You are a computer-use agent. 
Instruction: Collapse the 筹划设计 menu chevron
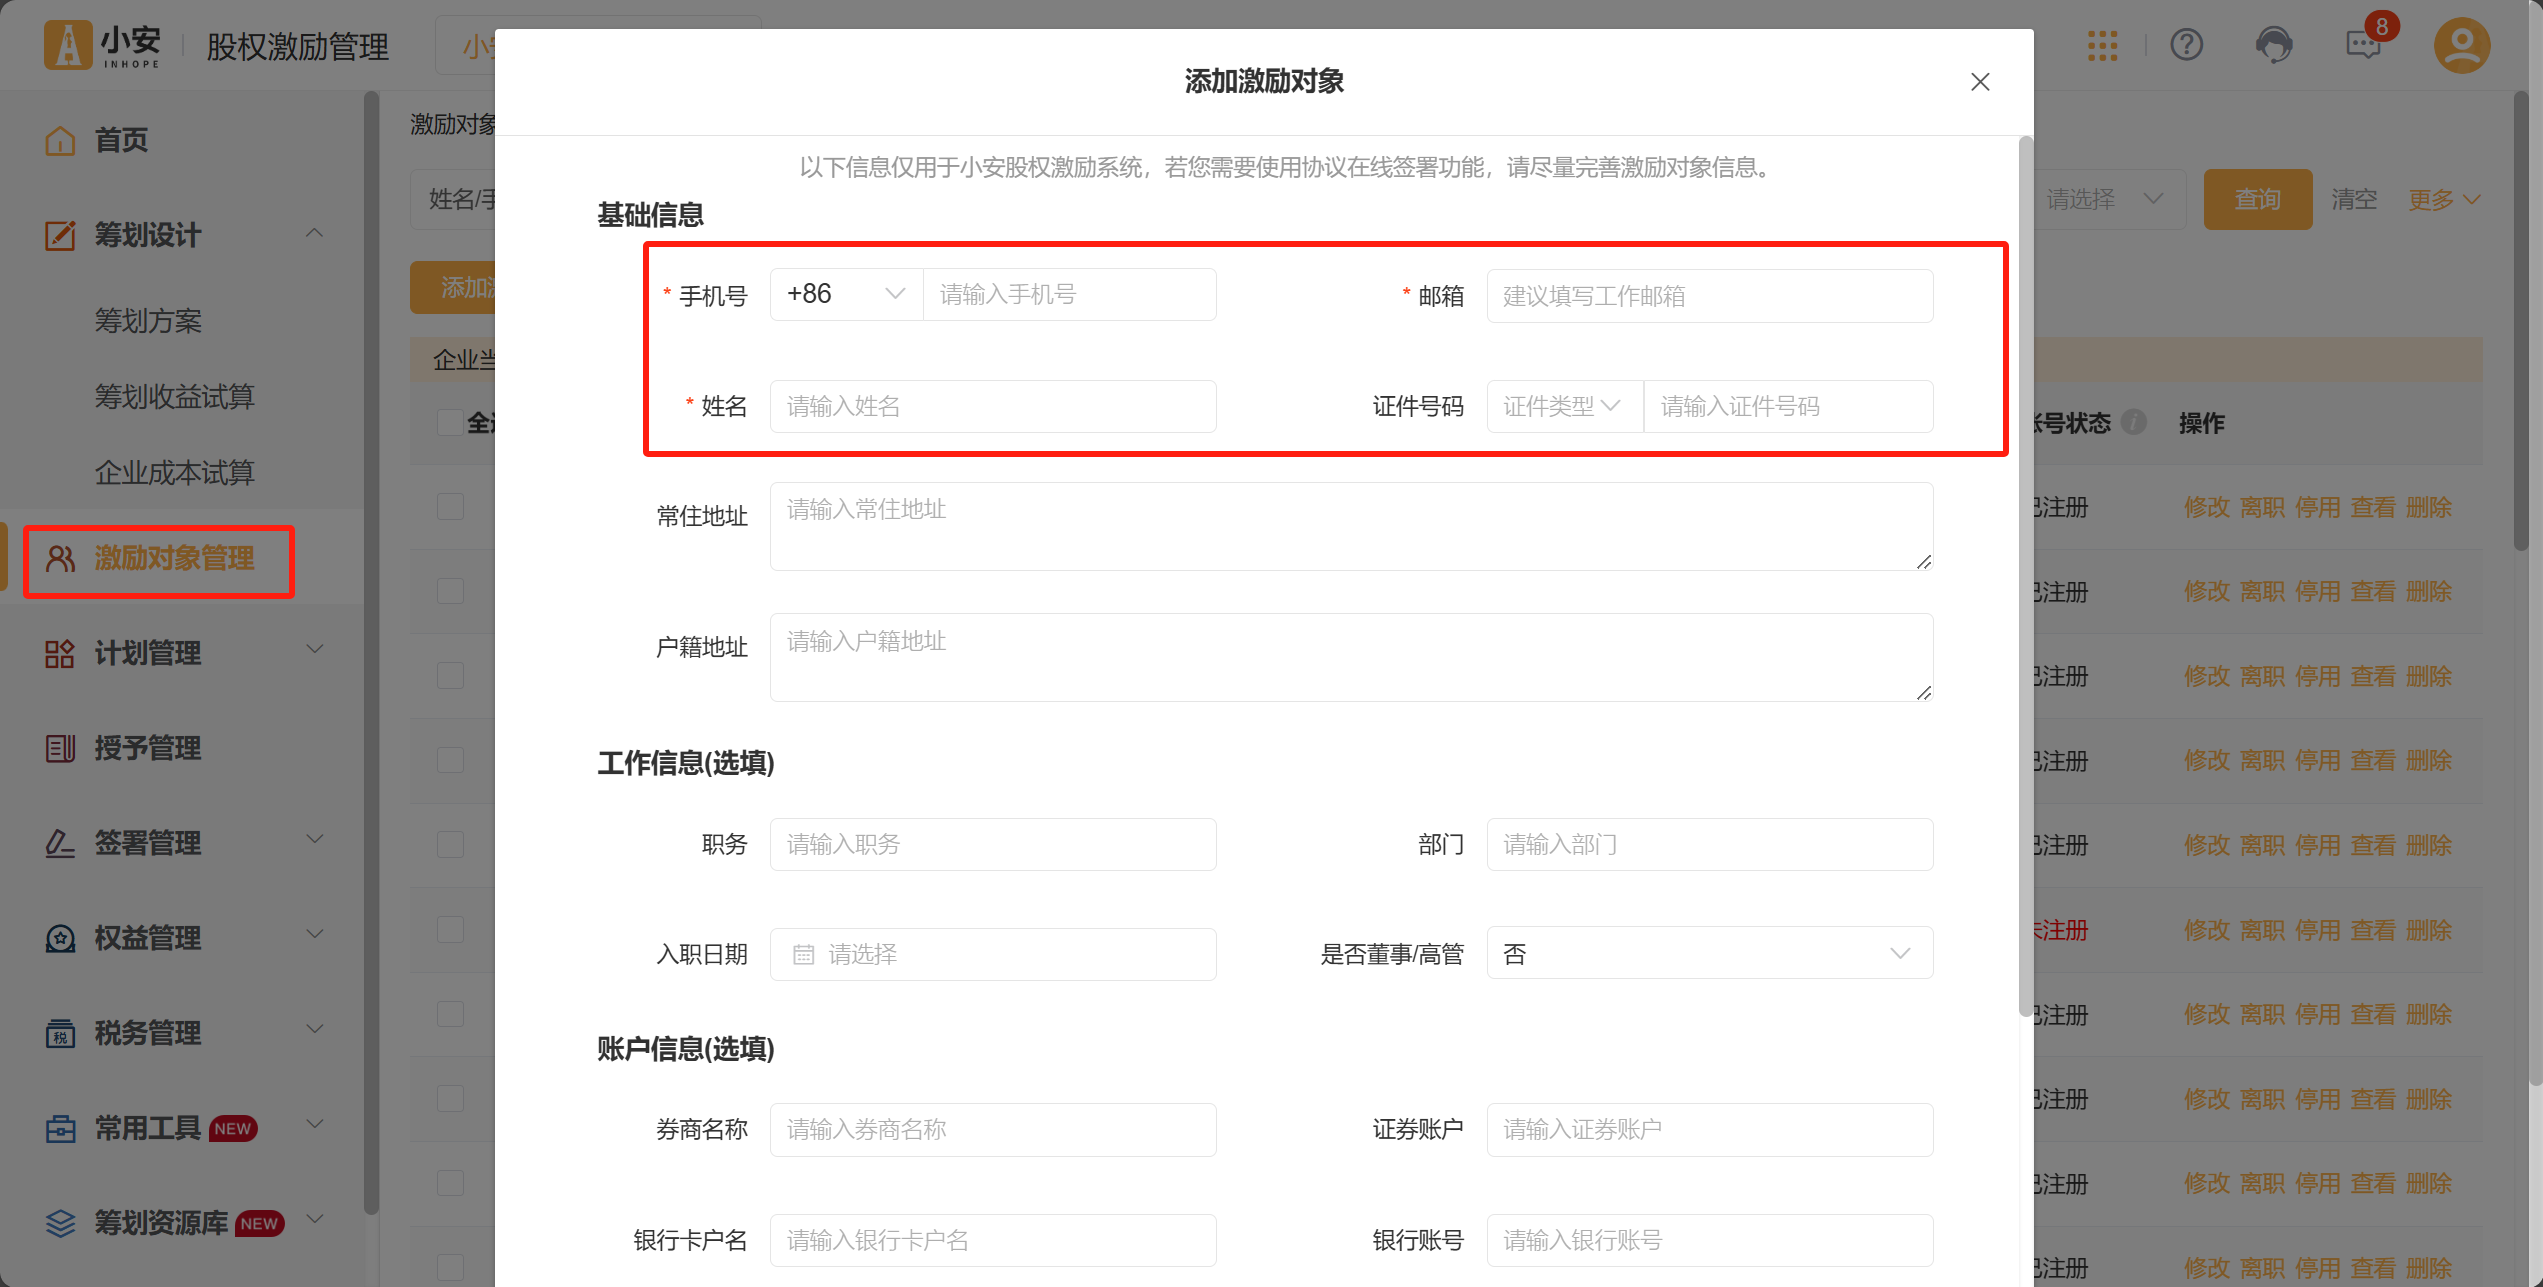[x=315, y=234]
